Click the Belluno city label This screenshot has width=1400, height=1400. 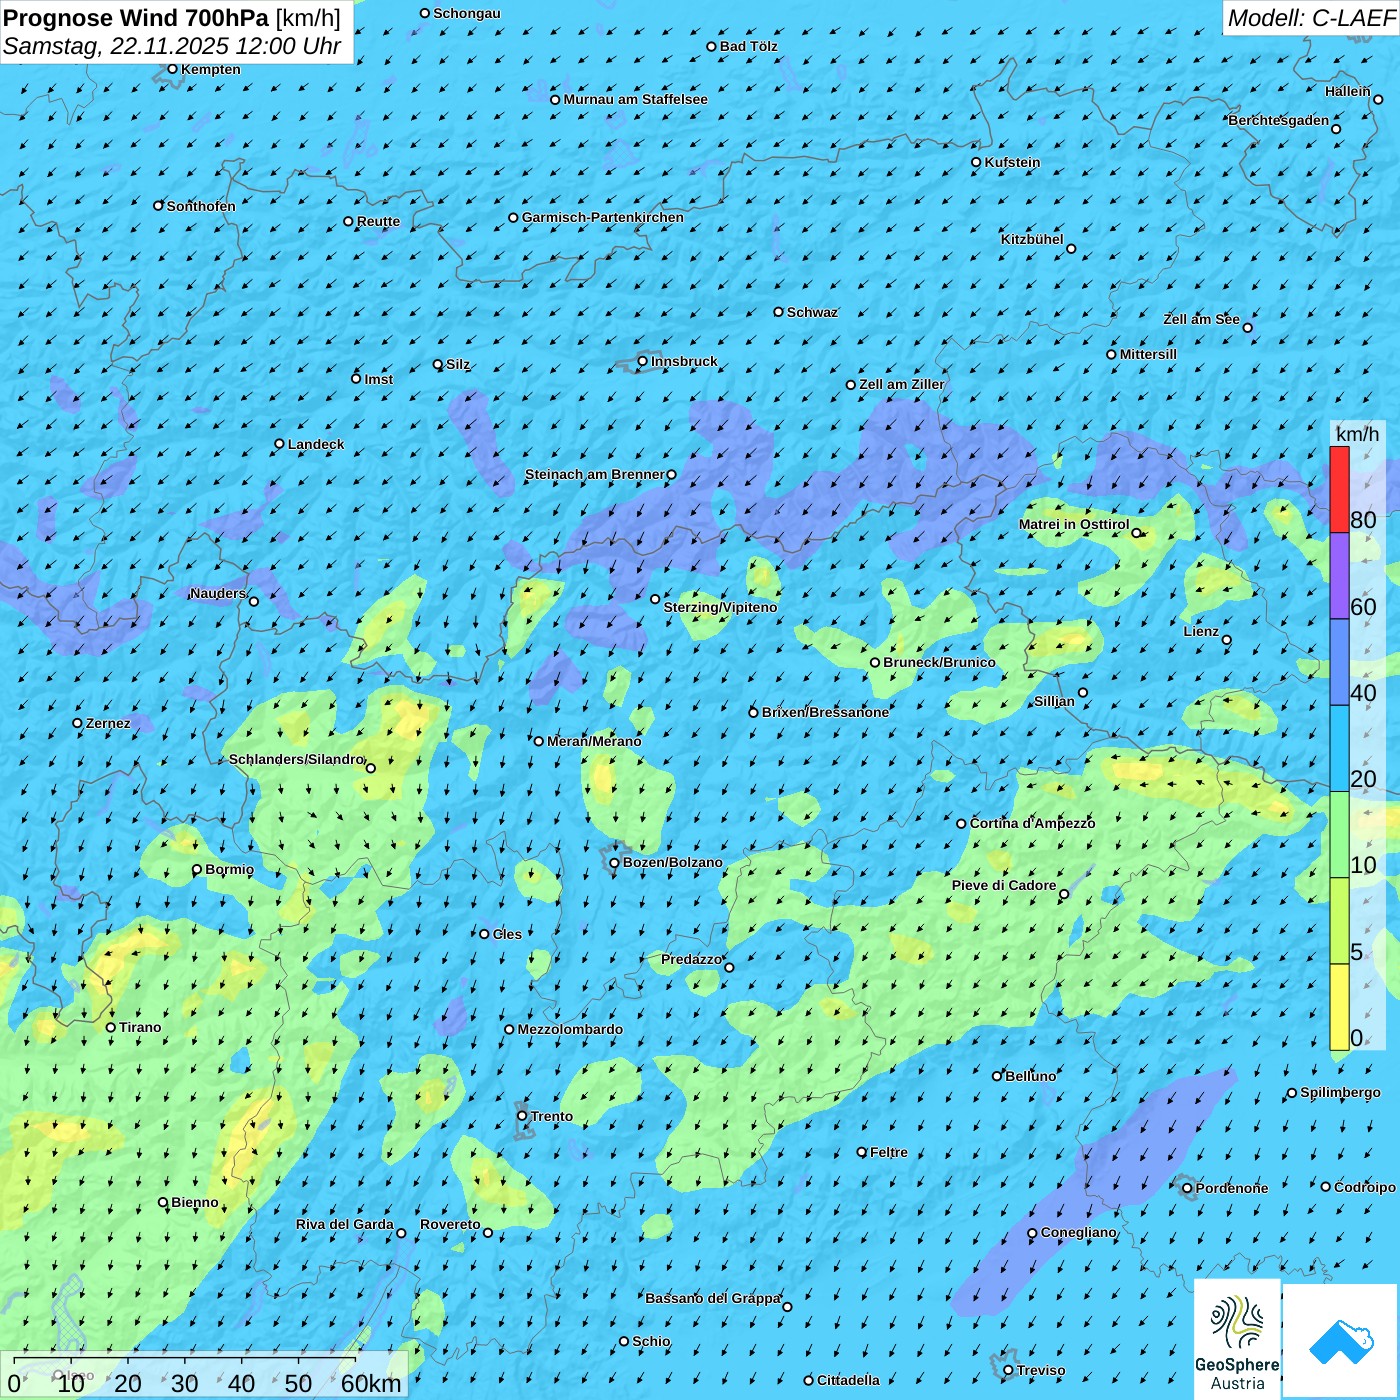1030,1076
